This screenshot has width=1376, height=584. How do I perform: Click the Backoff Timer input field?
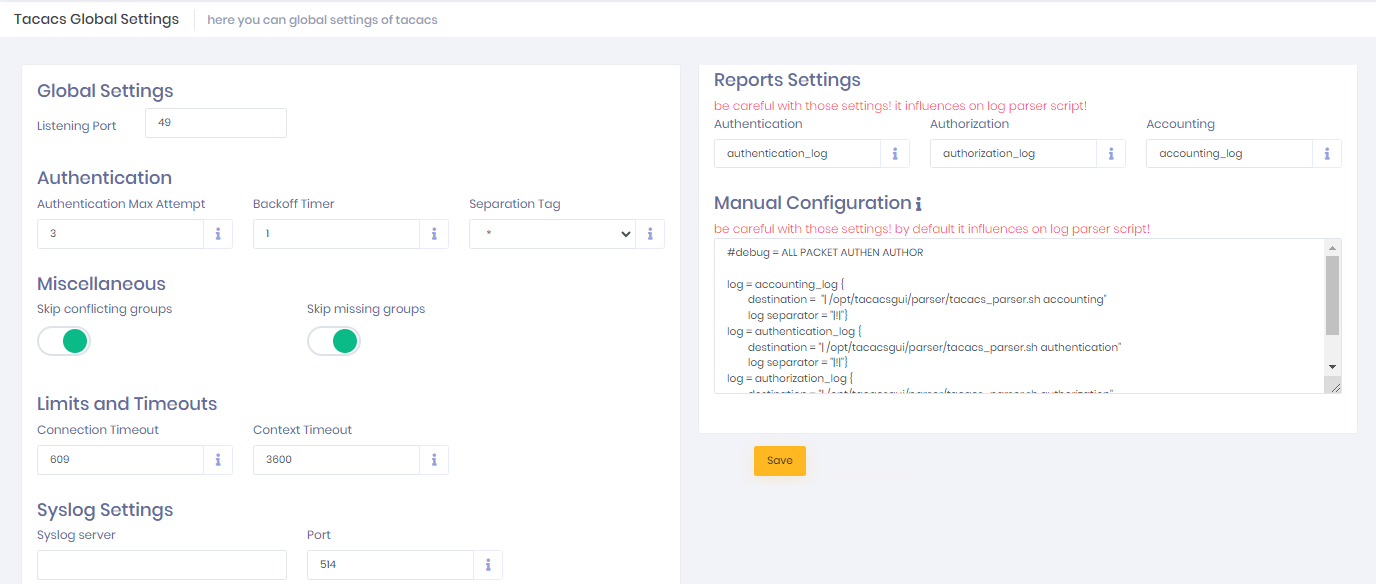pyautogui.click(x=337, y=234)
